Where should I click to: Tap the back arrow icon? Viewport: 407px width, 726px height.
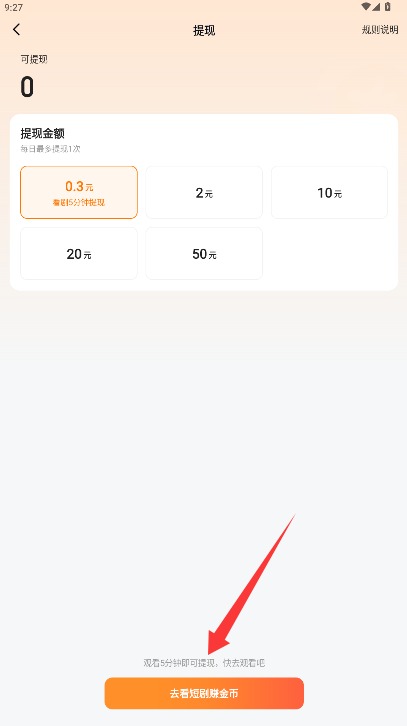(x=17, y=30)
